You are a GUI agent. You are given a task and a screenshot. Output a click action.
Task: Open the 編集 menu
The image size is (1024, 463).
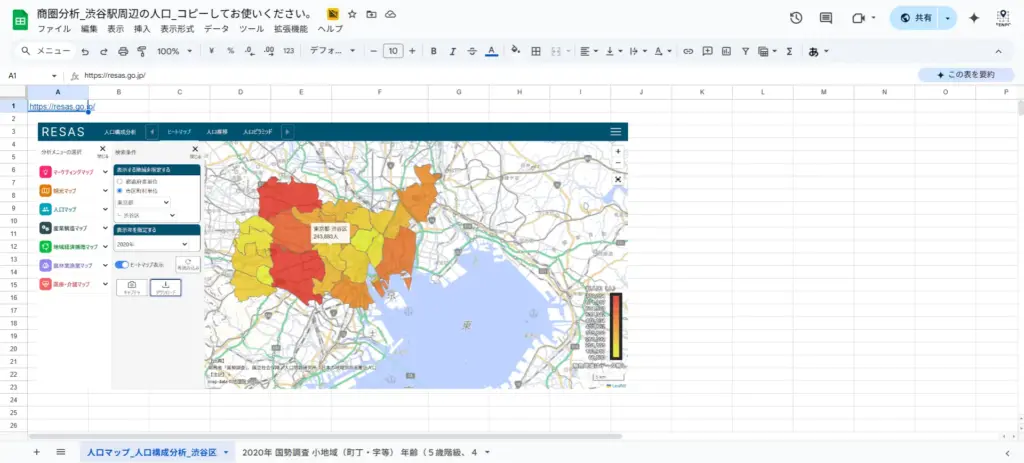pyautogui.click(x=89, y=29)
